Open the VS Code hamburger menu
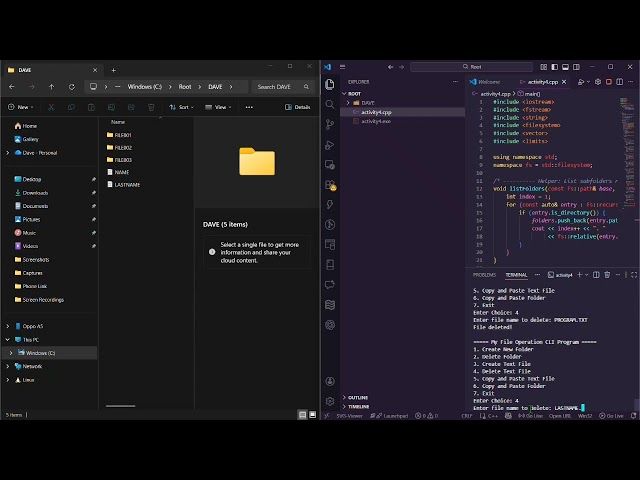Image resolution: width=640 pixels, height=480 pixels. (342, 67)
